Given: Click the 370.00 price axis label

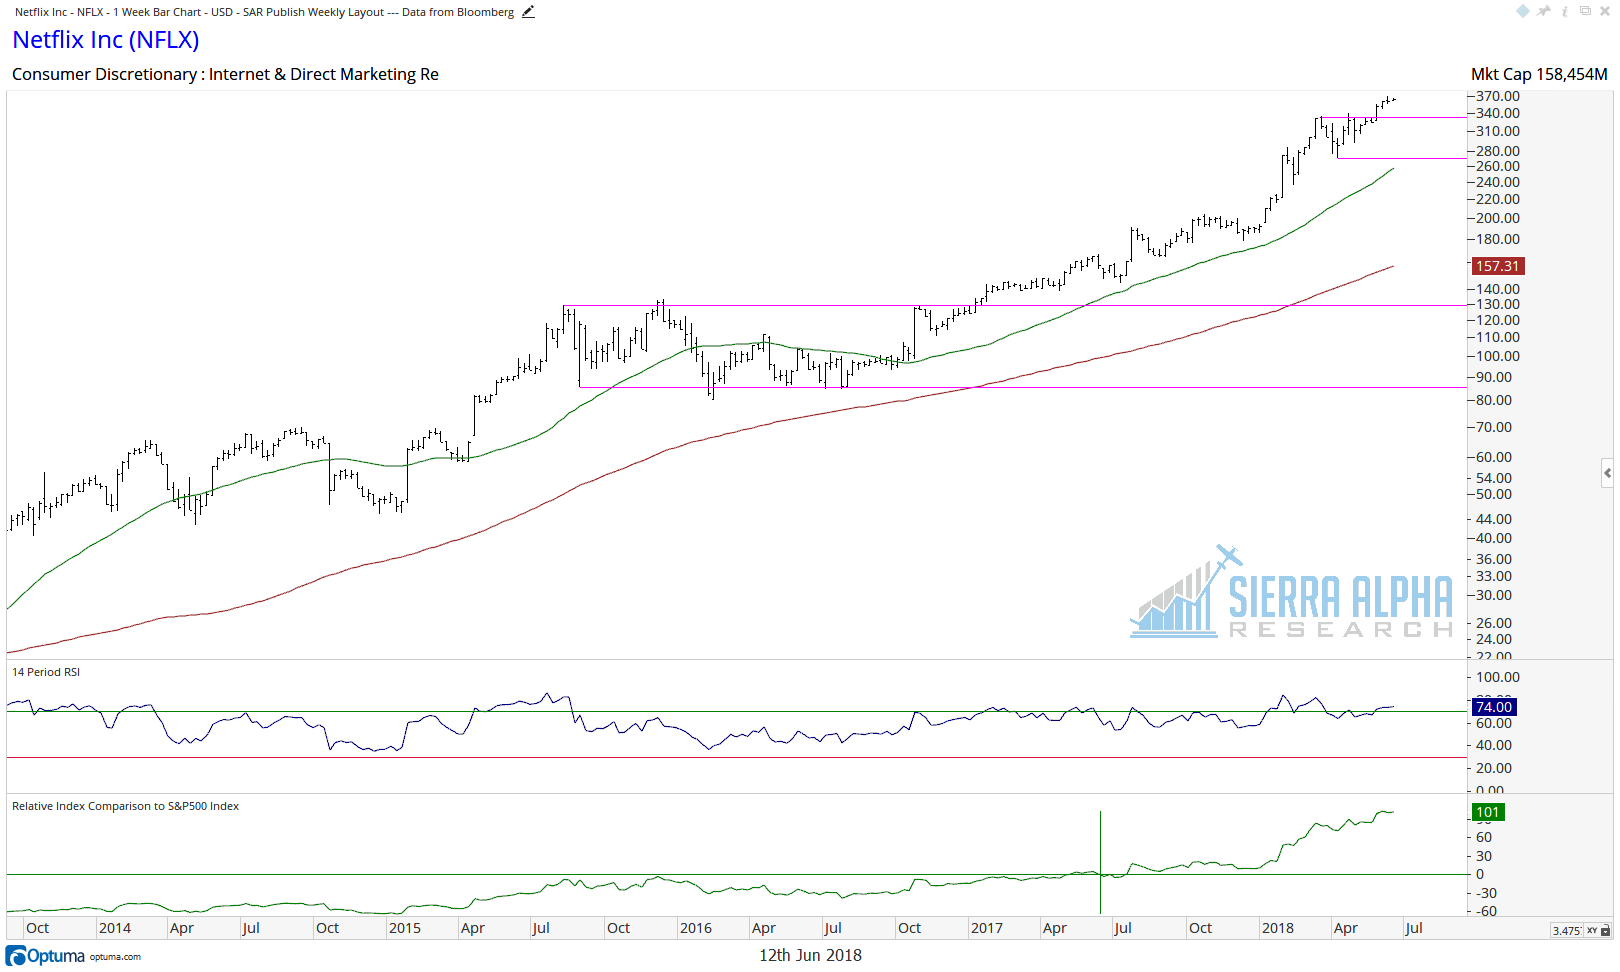Looking at the screenshot, I should [x=1498, y=96].
